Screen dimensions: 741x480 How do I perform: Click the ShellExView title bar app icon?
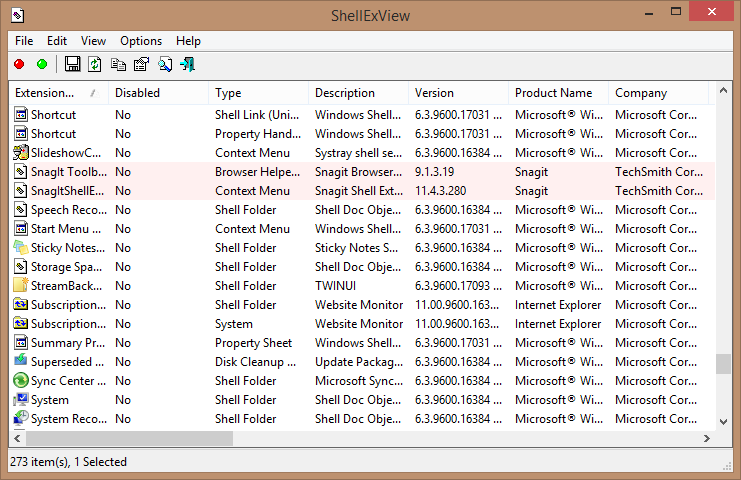pyautogui.click(x=17, y=16)
